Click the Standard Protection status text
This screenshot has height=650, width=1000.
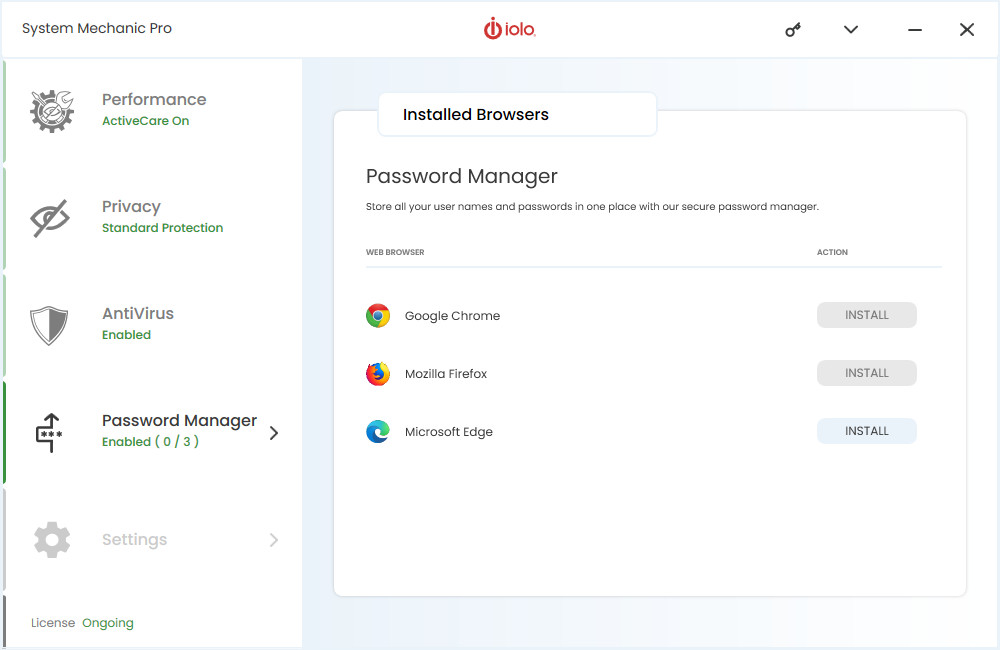163,228
